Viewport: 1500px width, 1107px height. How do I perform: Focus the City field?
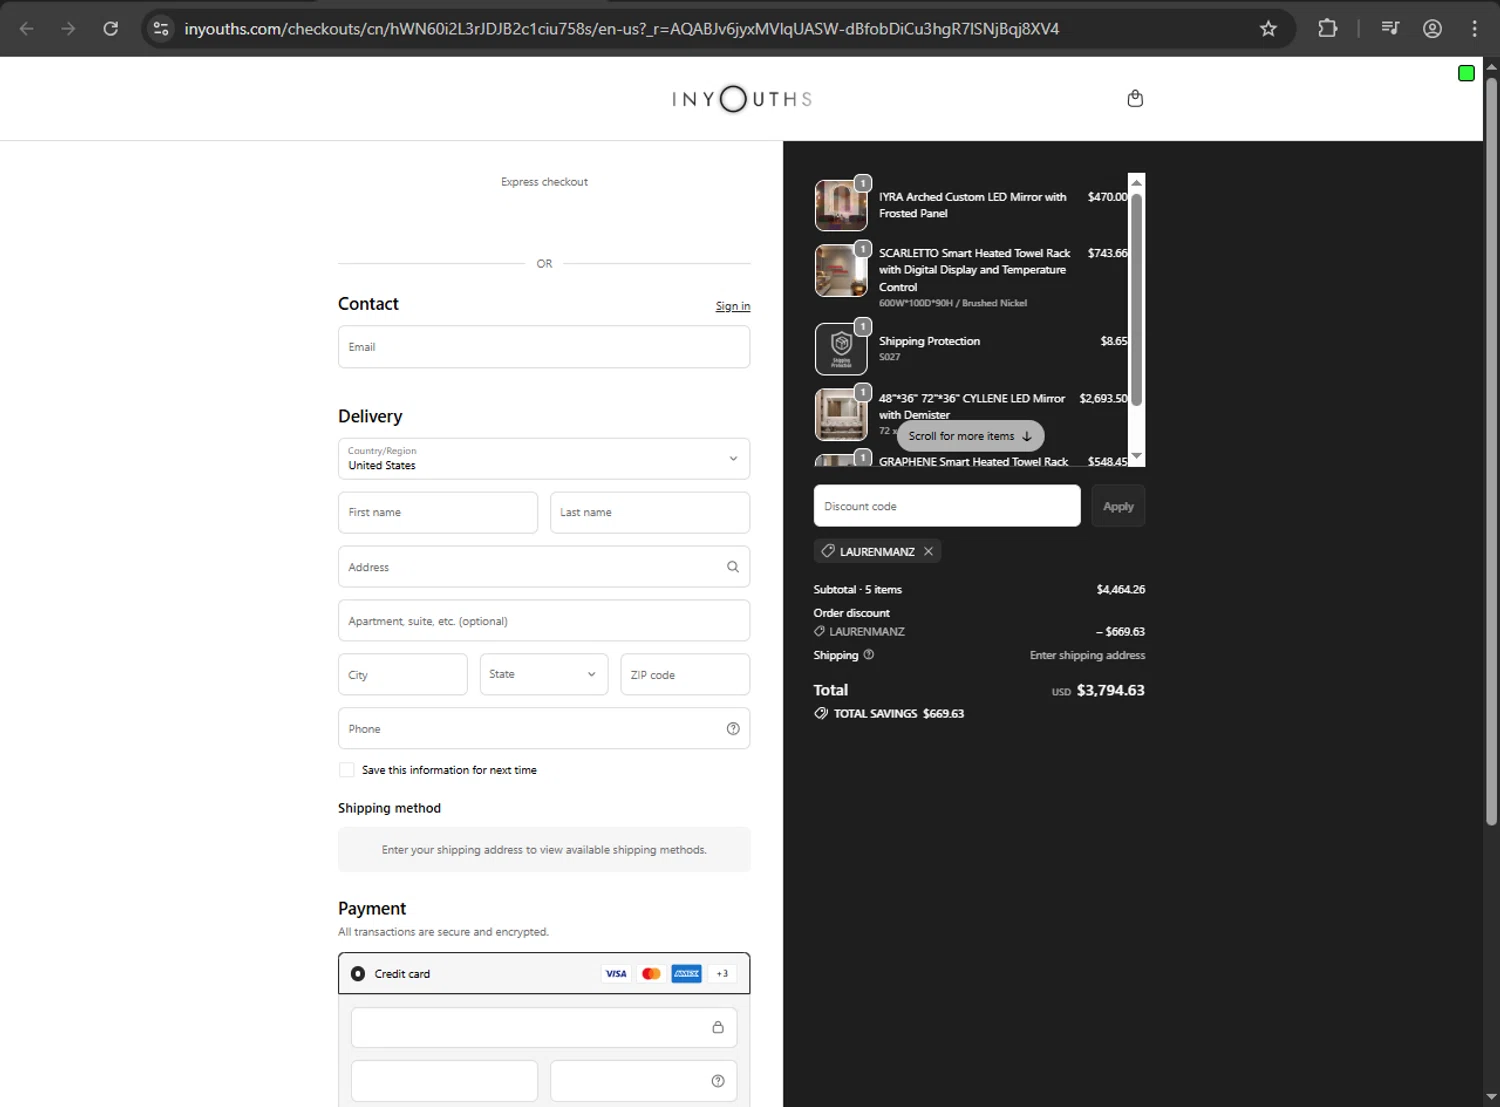coord(403,675)
